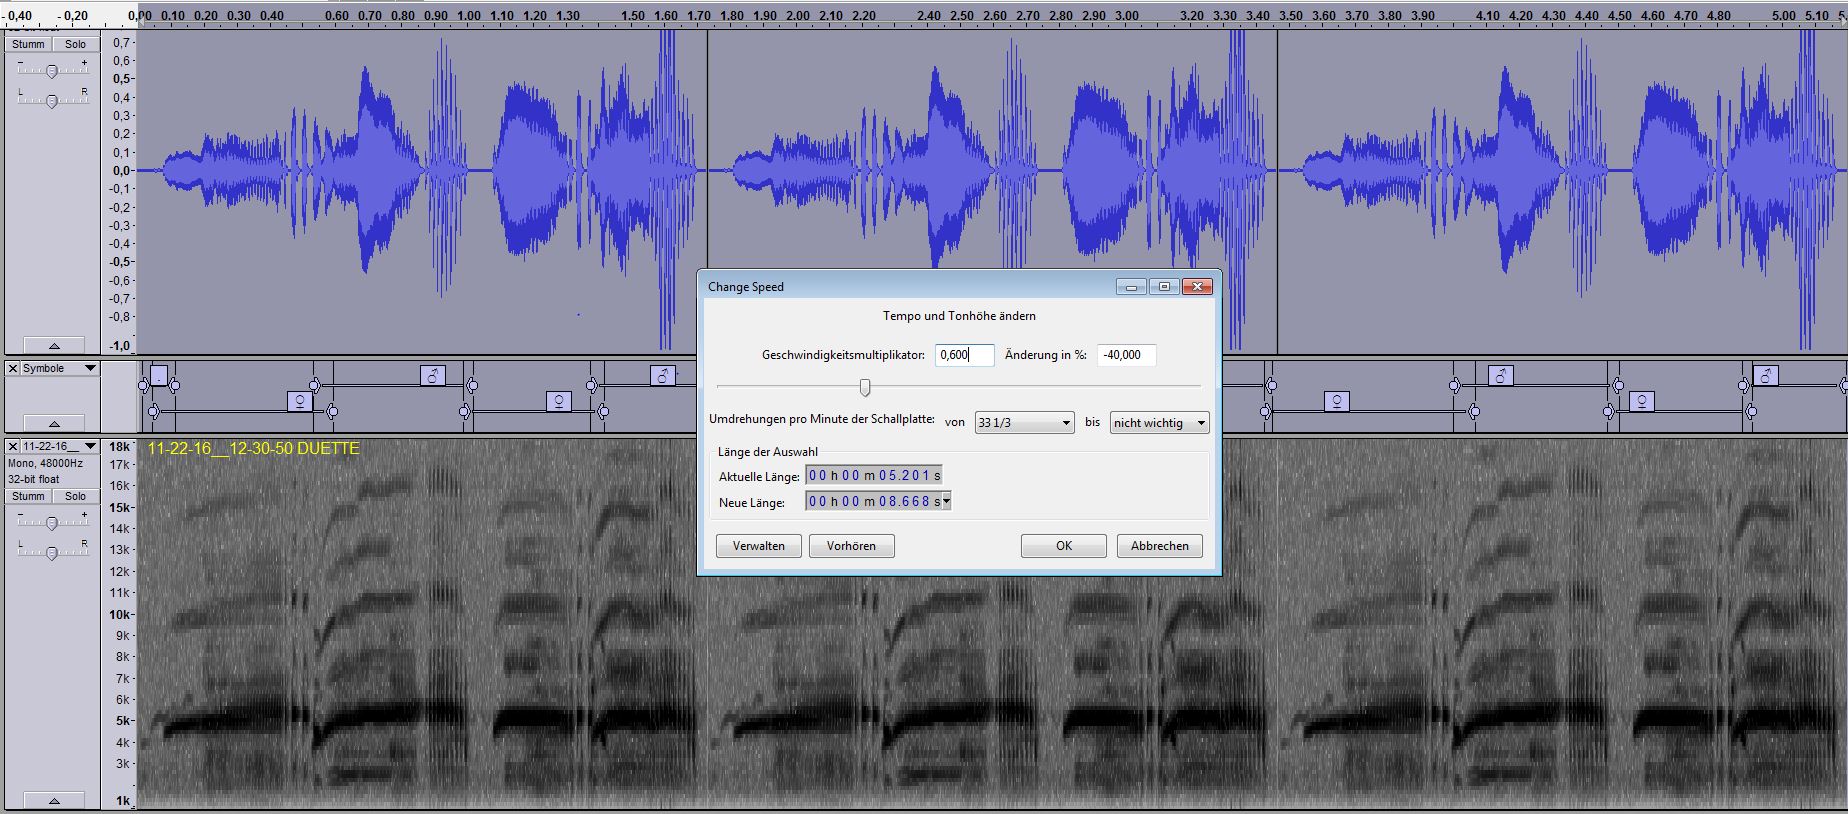Open the 33 1/3 rpm 'von' dropdown
The width and height of the screenshot is (1848, 814).
click(1024, 423)
